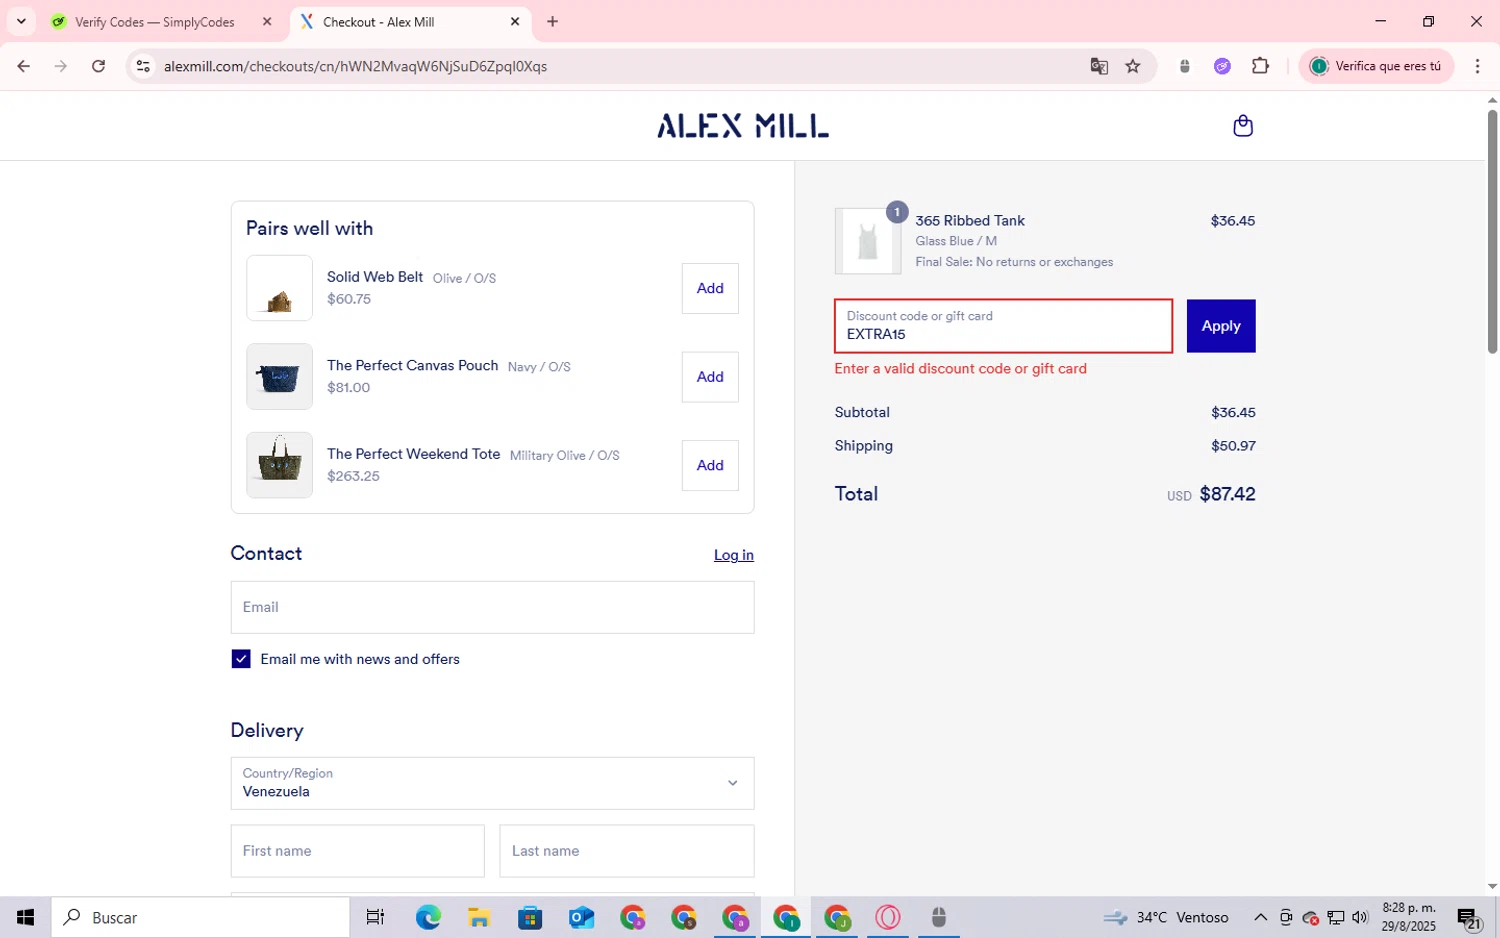The height and width of the screenshot is (938, 1500).
Task: Launch Microsoft Edge from taskbar
Action: coord(428,917)
